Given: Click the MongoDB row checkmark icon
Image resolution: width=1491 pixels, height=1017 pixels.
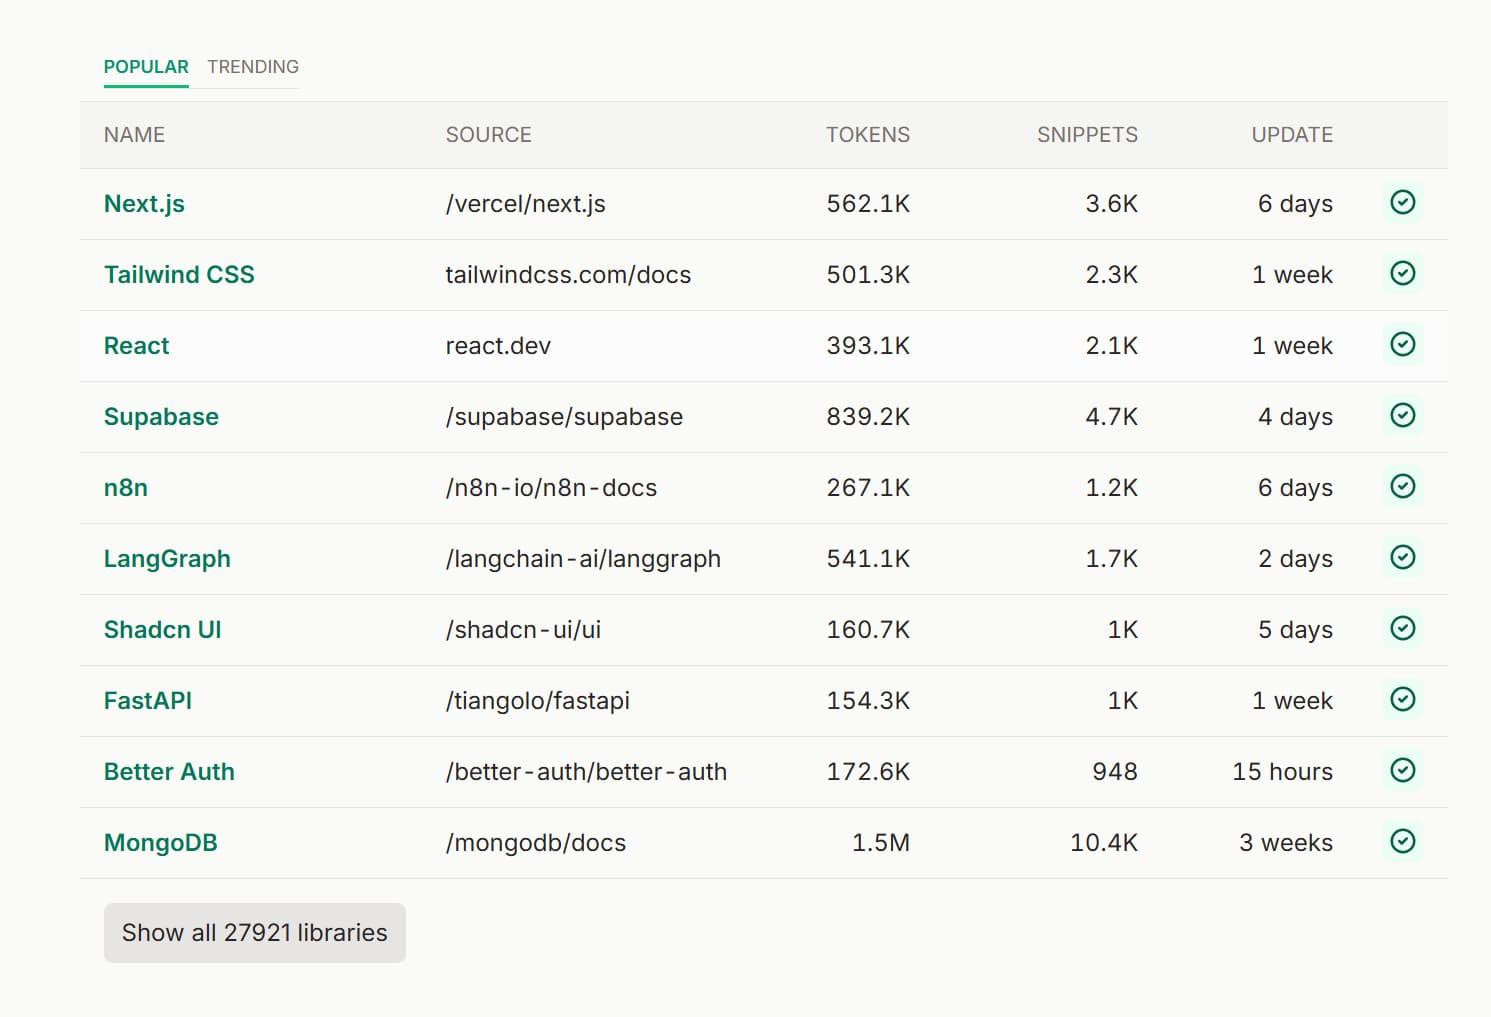Looking at the screenshot, I should (1403, 842).
